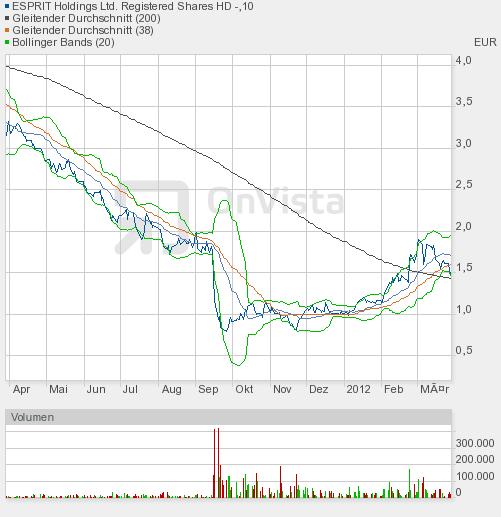Click the Nov month label
Screen dimensions: 501x517
tap(282, 389)
